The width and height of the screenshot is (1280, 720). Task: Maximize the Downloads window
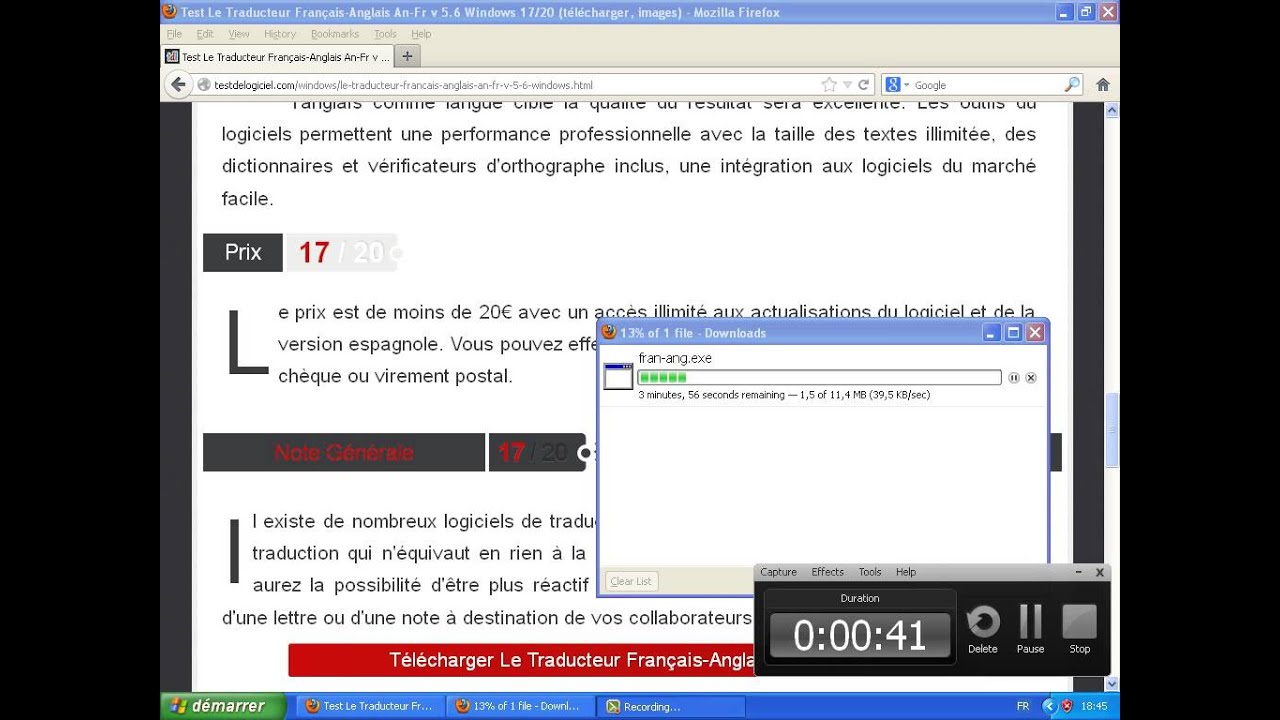tap(1013, 333)
